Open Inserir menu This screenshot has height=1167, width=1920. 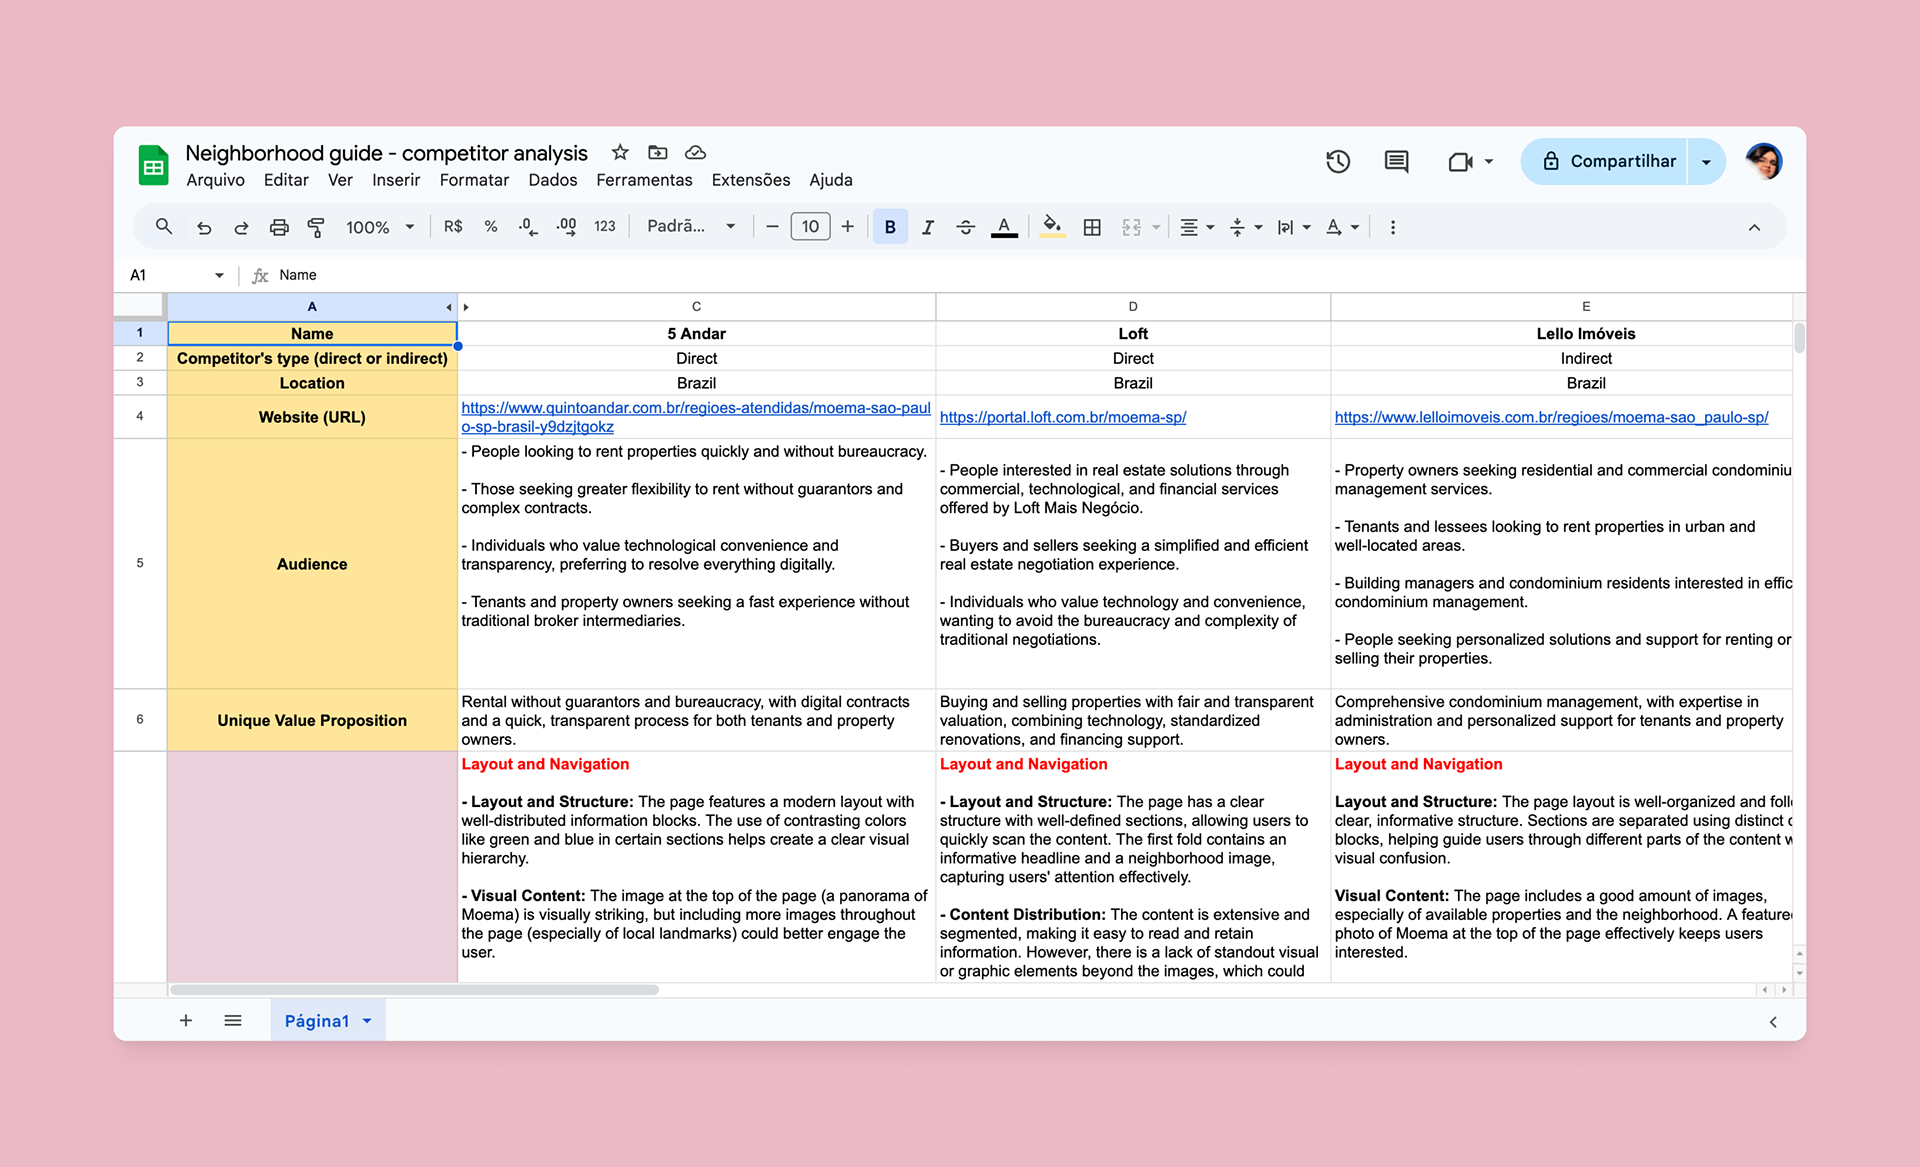[x=396, y=180]
